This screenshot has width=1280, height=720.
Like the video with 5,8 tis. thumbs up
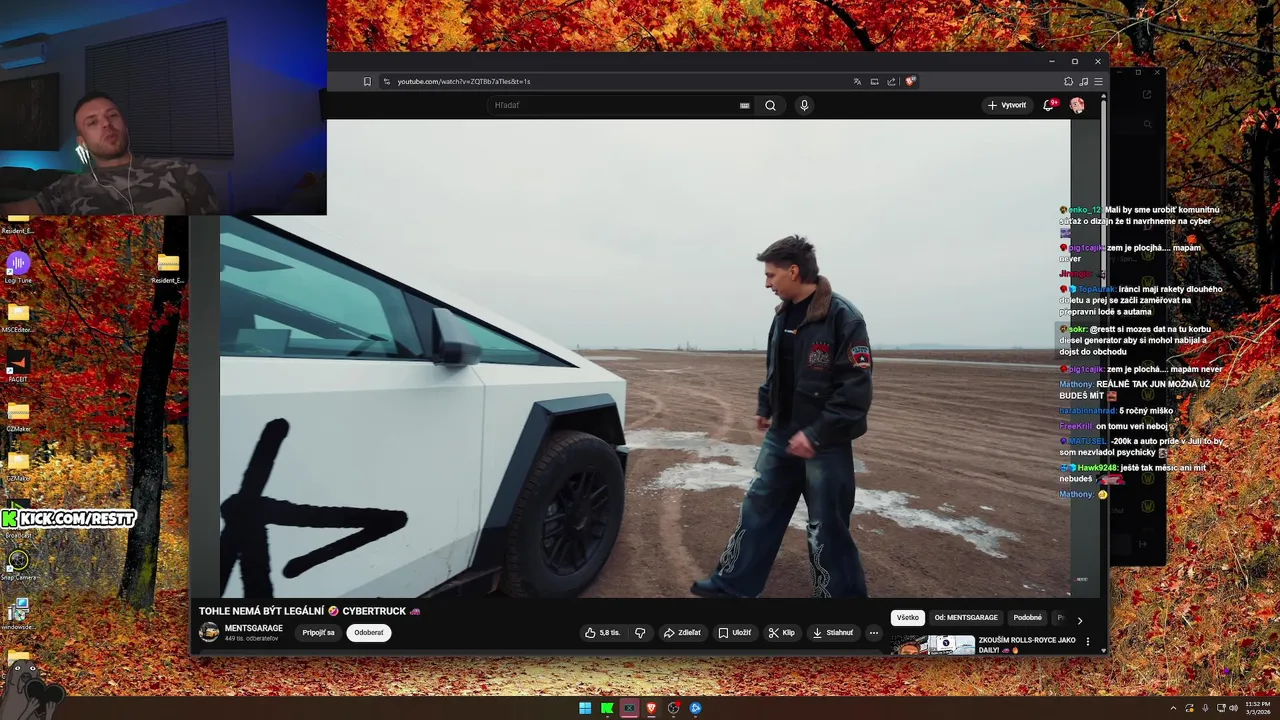(602, 632)
